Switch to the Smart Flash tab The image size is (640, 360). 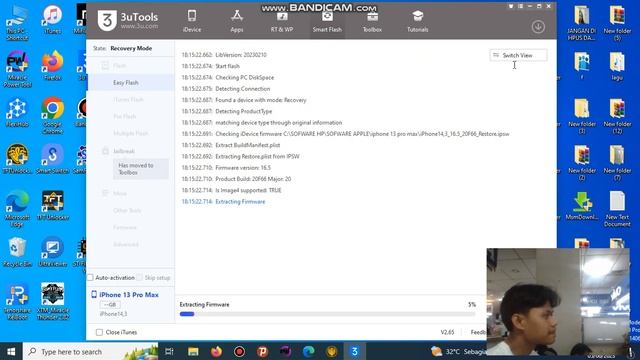coord(327,21)
